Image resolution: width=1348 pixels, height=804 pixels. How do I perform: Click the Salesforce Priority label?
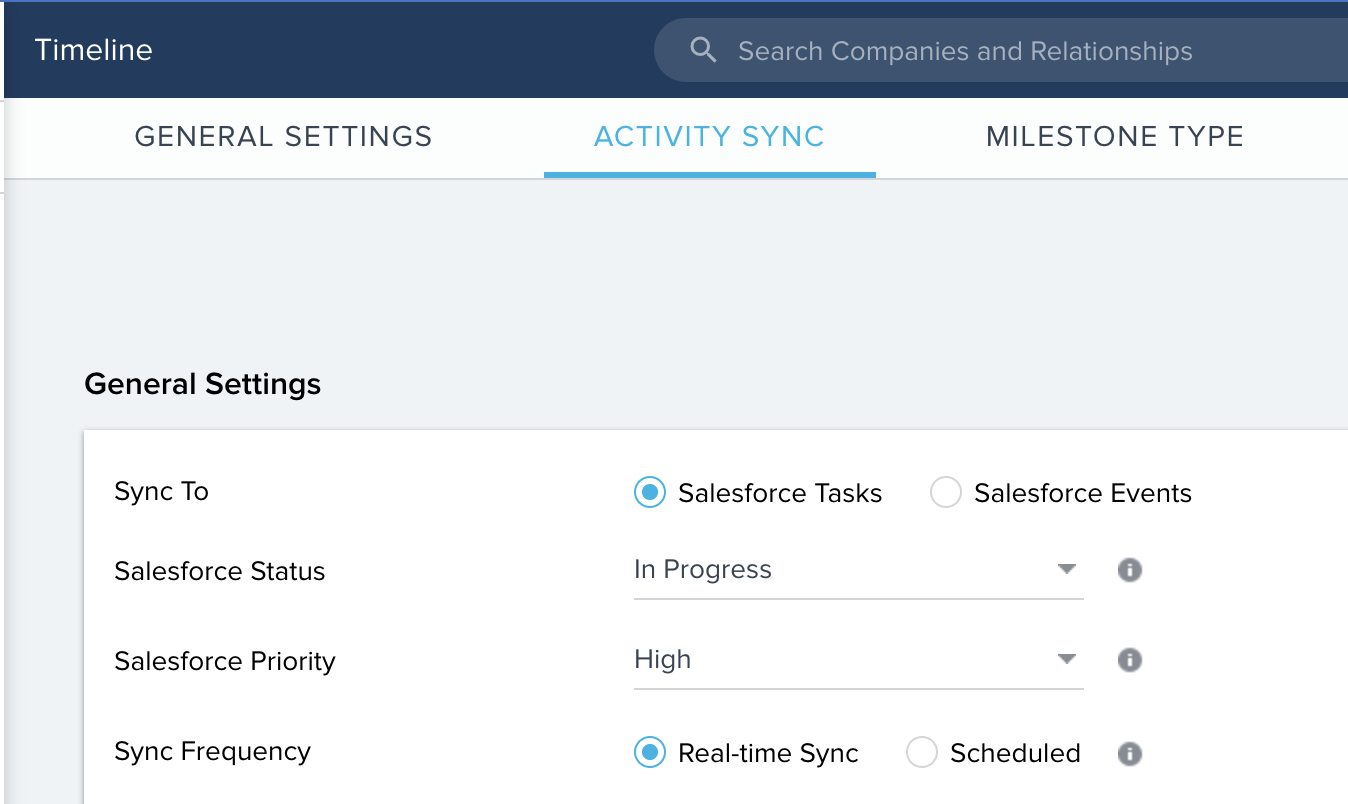click(225, 661)
